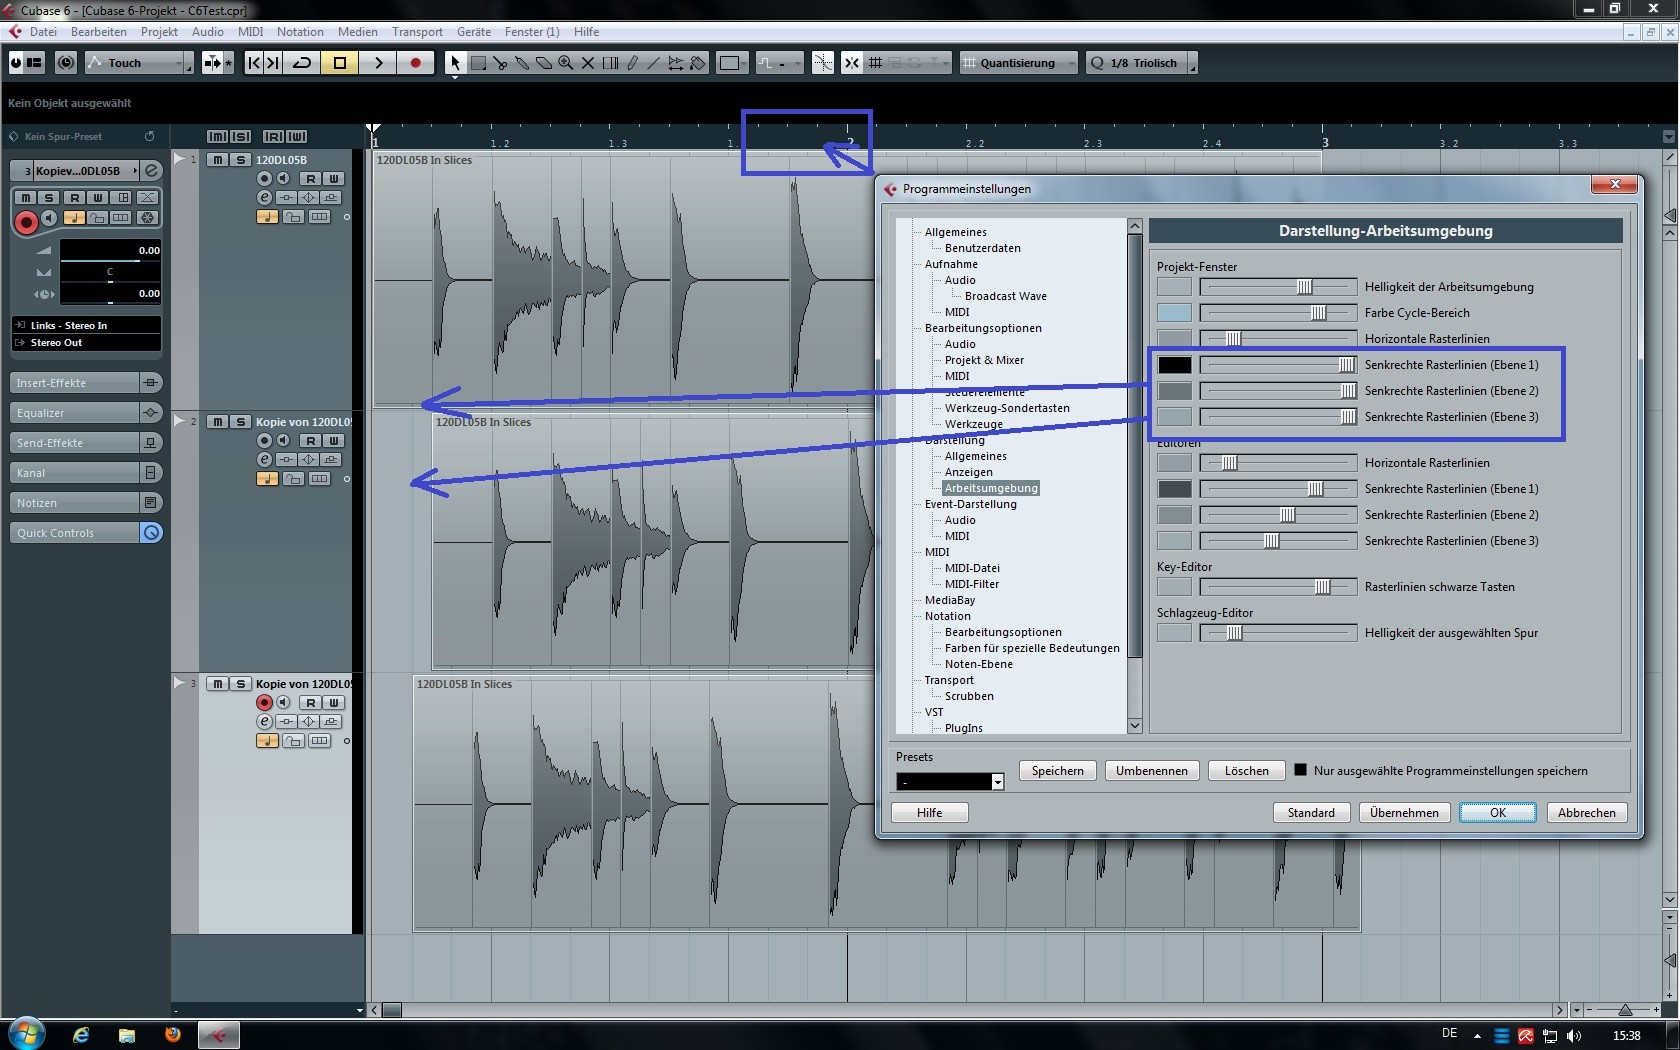Select the Object Selection arrow tool

click(x=455, y=63)
